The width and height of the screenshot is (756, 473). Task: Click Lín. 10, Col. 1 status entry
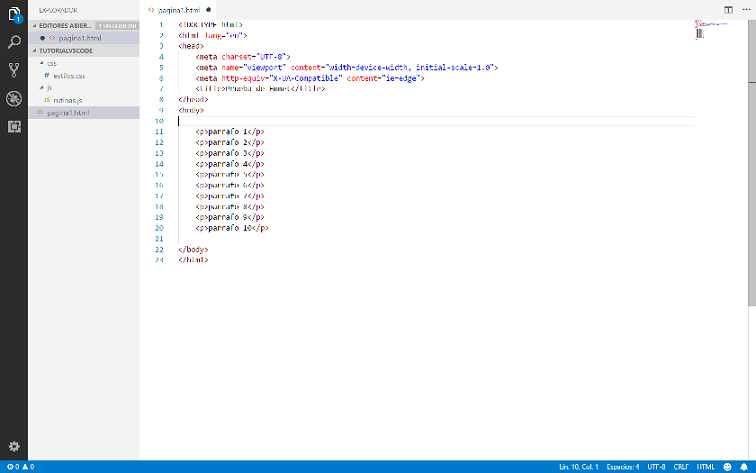coord(578,467)
